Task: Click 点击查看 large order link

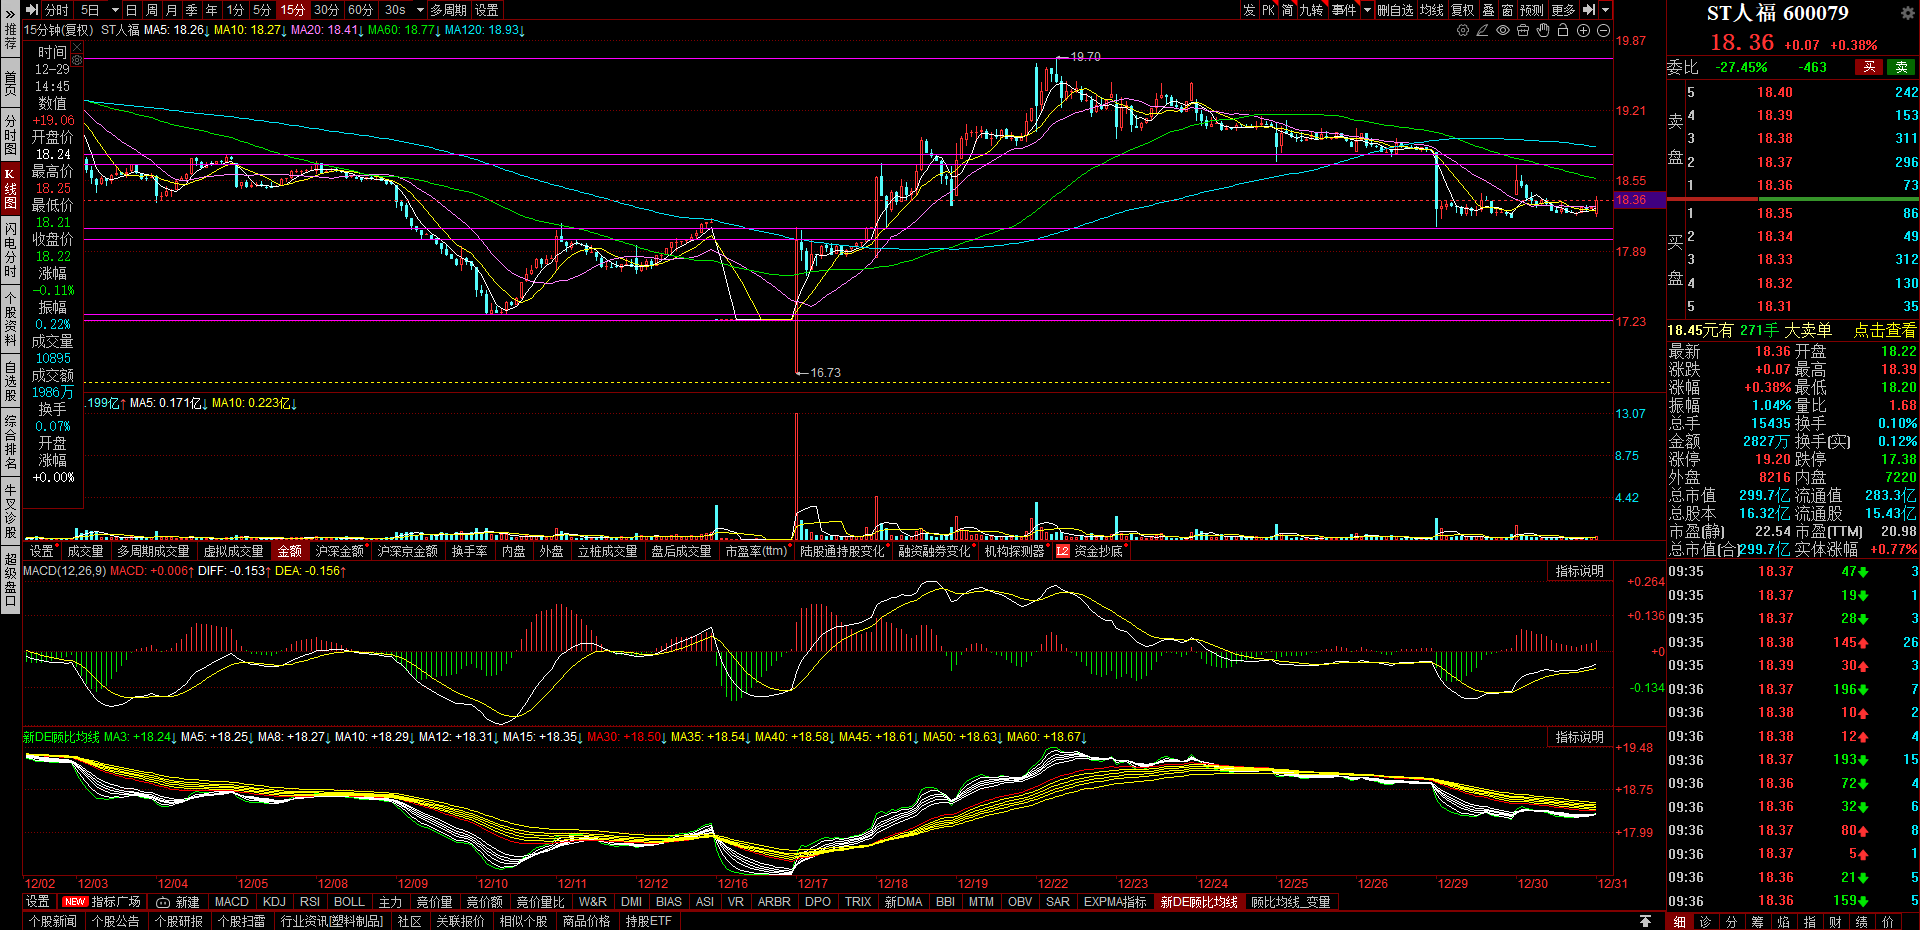Action: coord(1885,330)
